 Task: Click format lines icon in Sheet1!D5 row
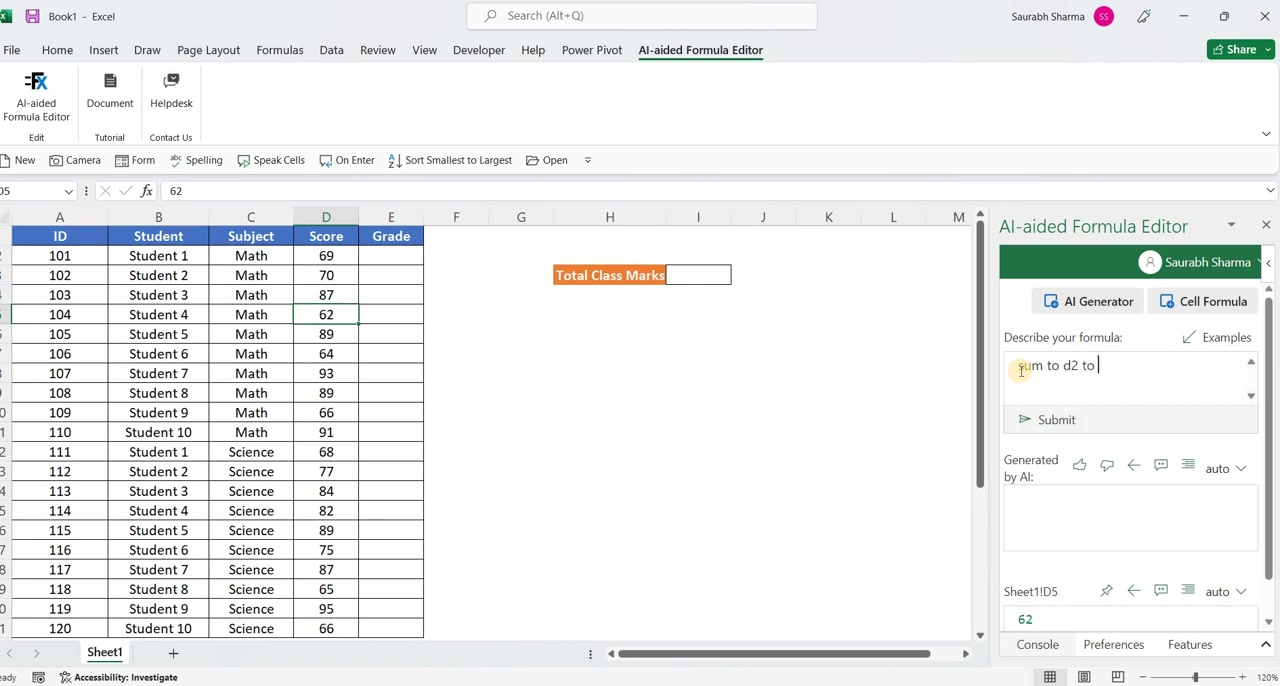pos(1187,591)
